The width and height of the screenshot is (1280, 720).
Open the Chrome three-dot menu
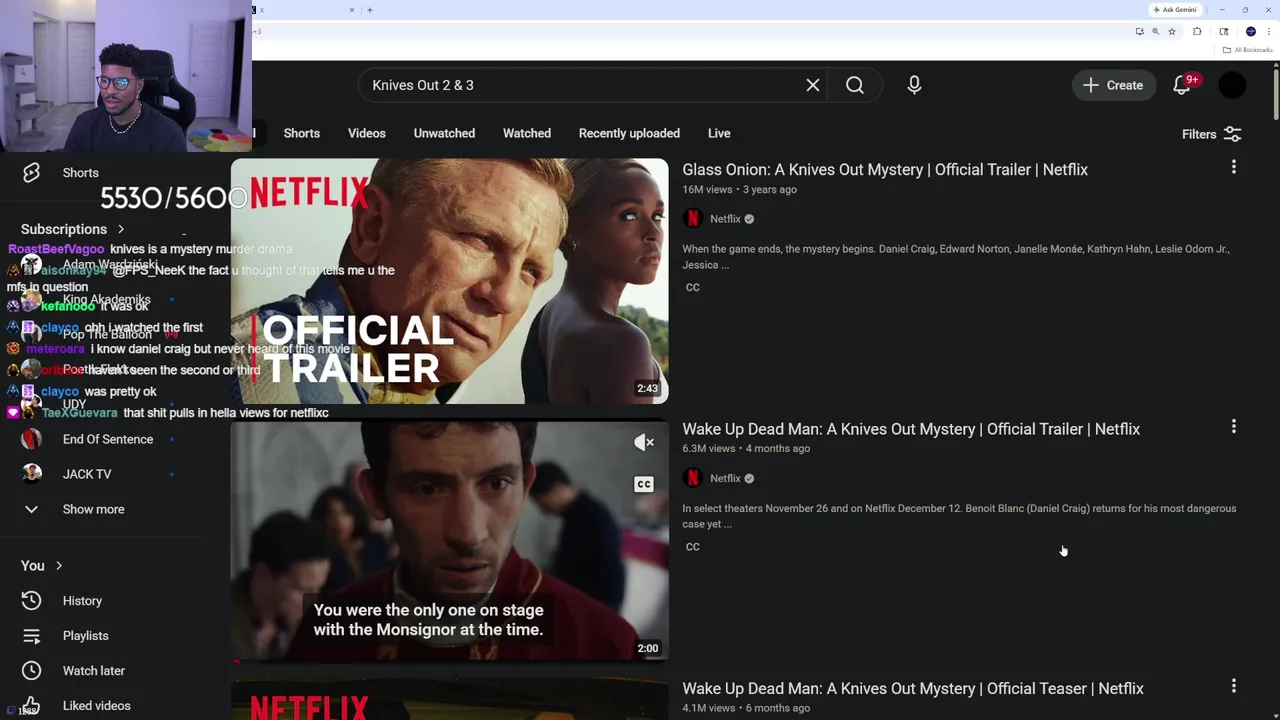(x=1269, y=31)
